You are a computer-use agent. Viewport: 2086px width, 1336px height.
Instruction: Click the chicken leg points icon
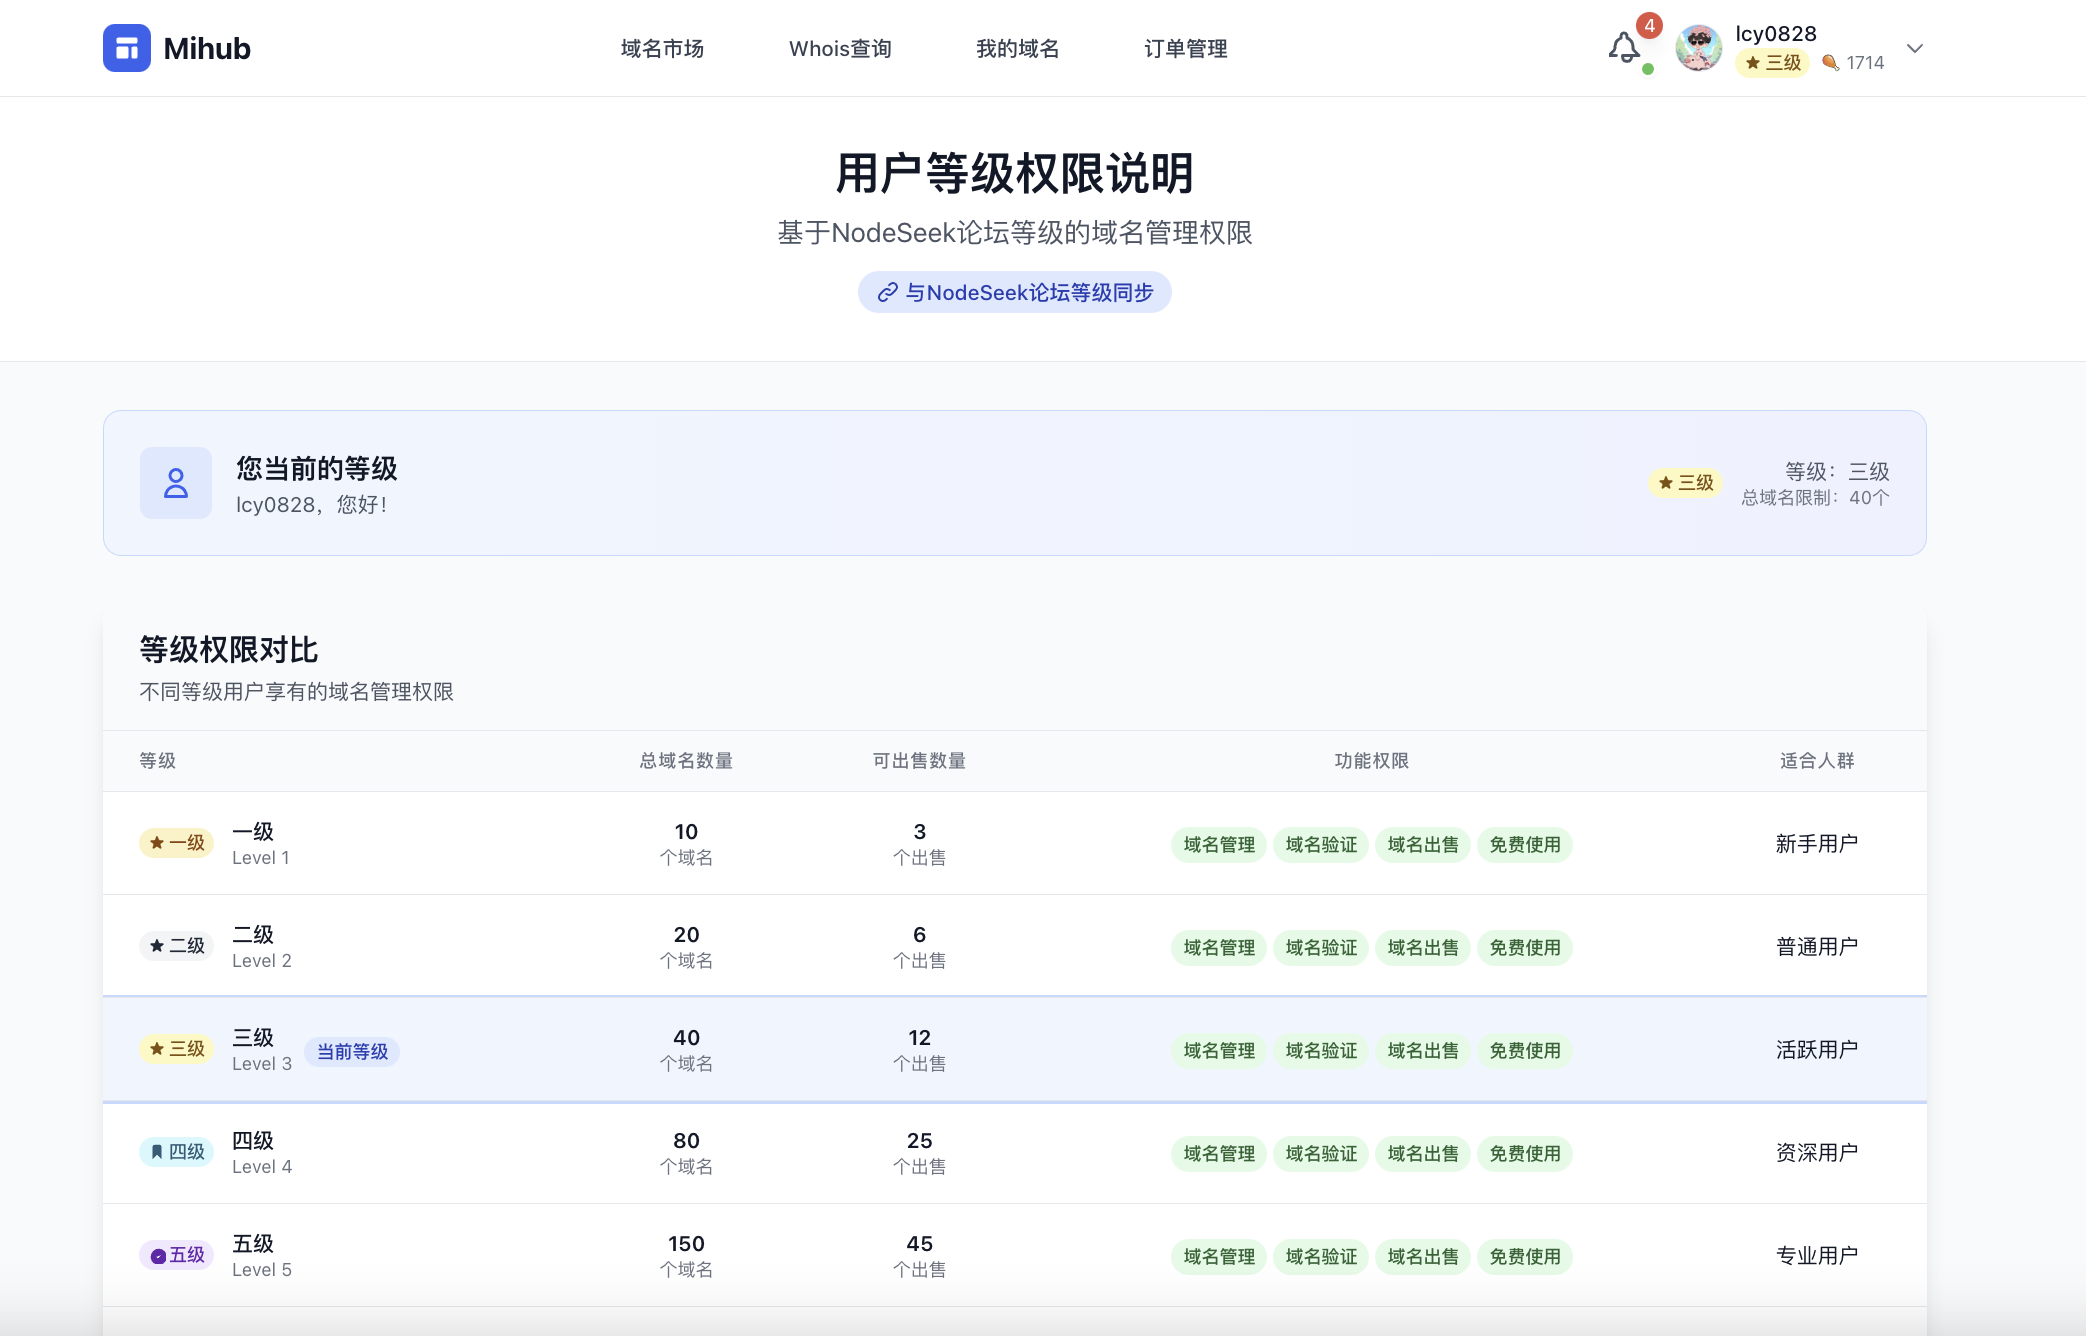pos(1830,63)
